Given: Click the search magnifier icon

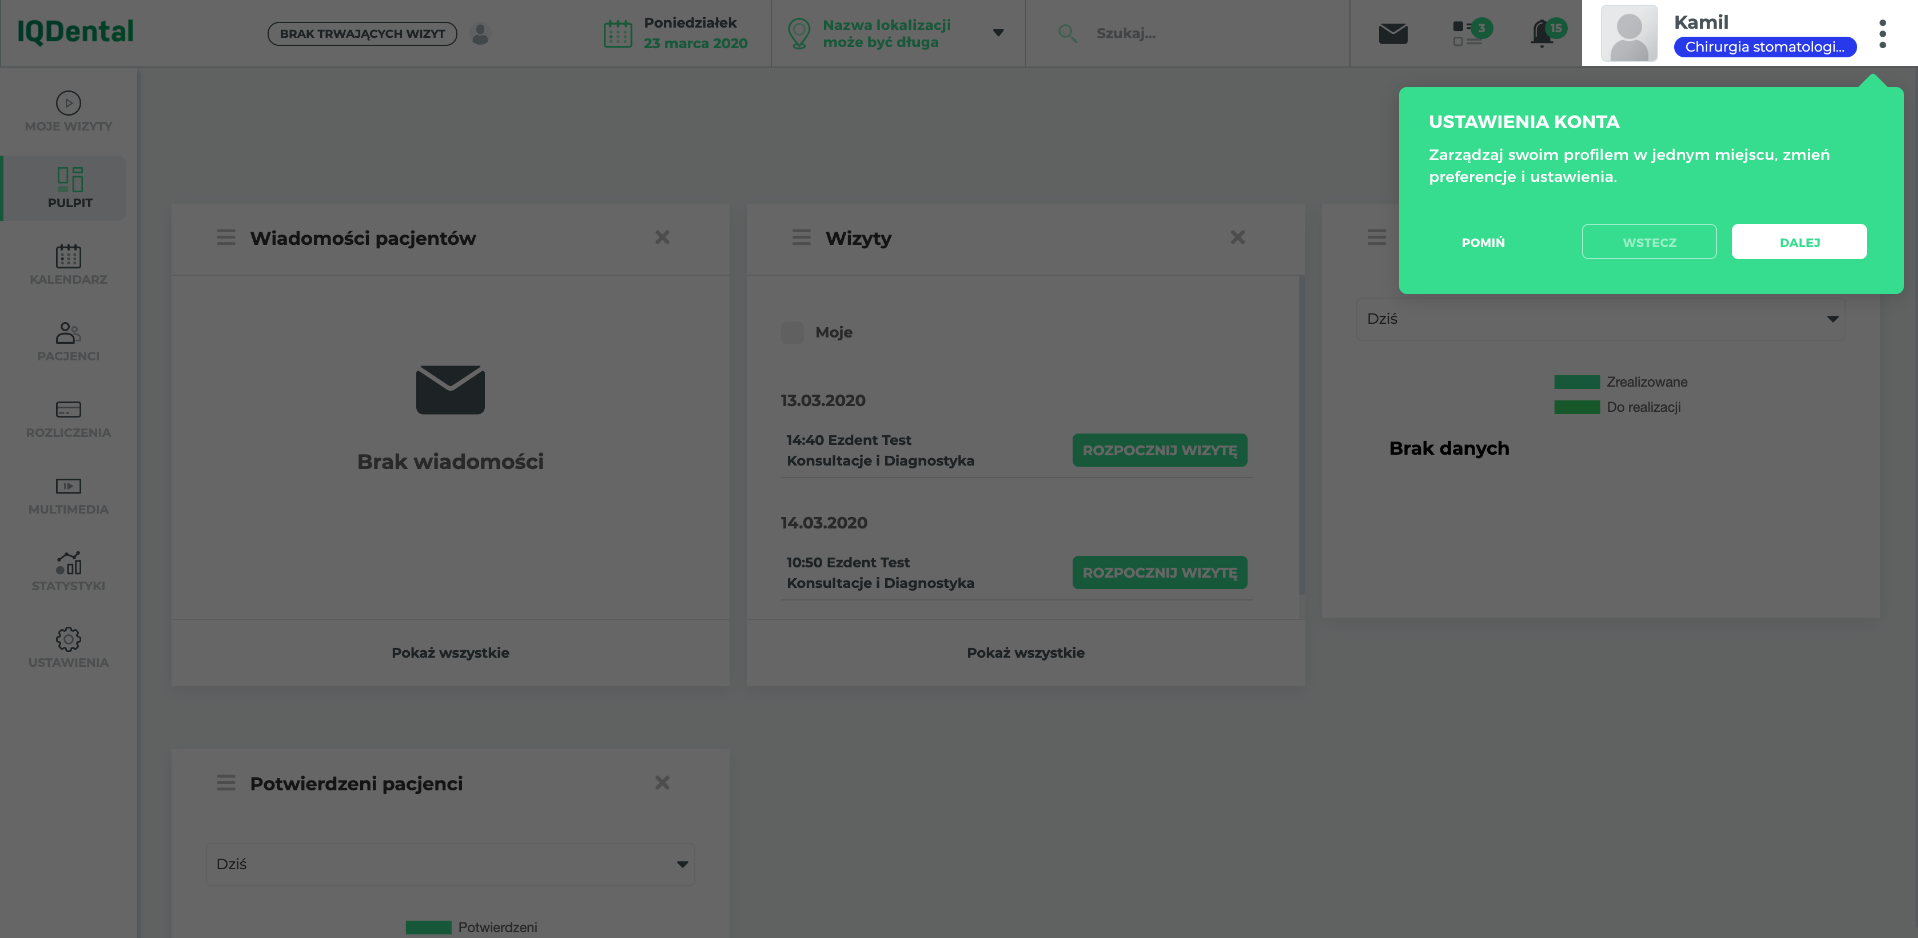Looking at the screenshot, I should click(1067, 33).
